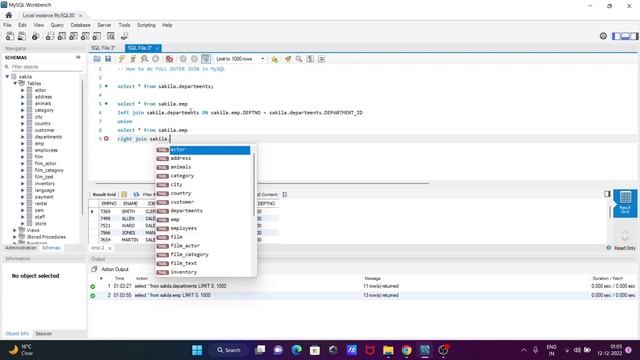Toggle the bottom output panel visibility
The image size is (640, 360).
(625, 36)
